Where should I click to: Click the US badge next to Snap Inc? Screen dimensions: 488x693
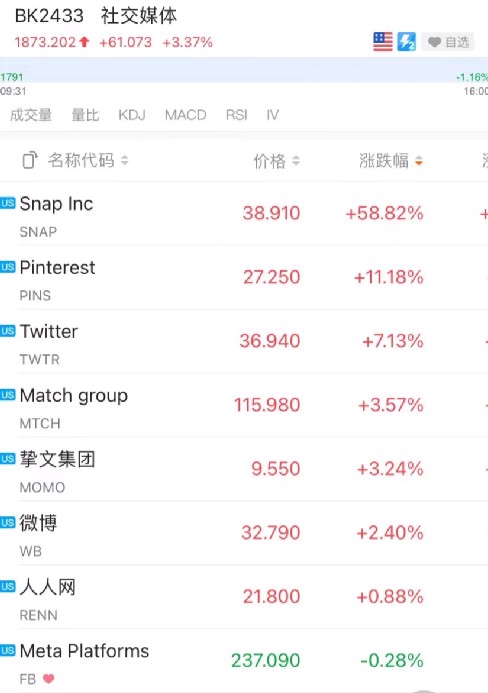coord(8,203)
